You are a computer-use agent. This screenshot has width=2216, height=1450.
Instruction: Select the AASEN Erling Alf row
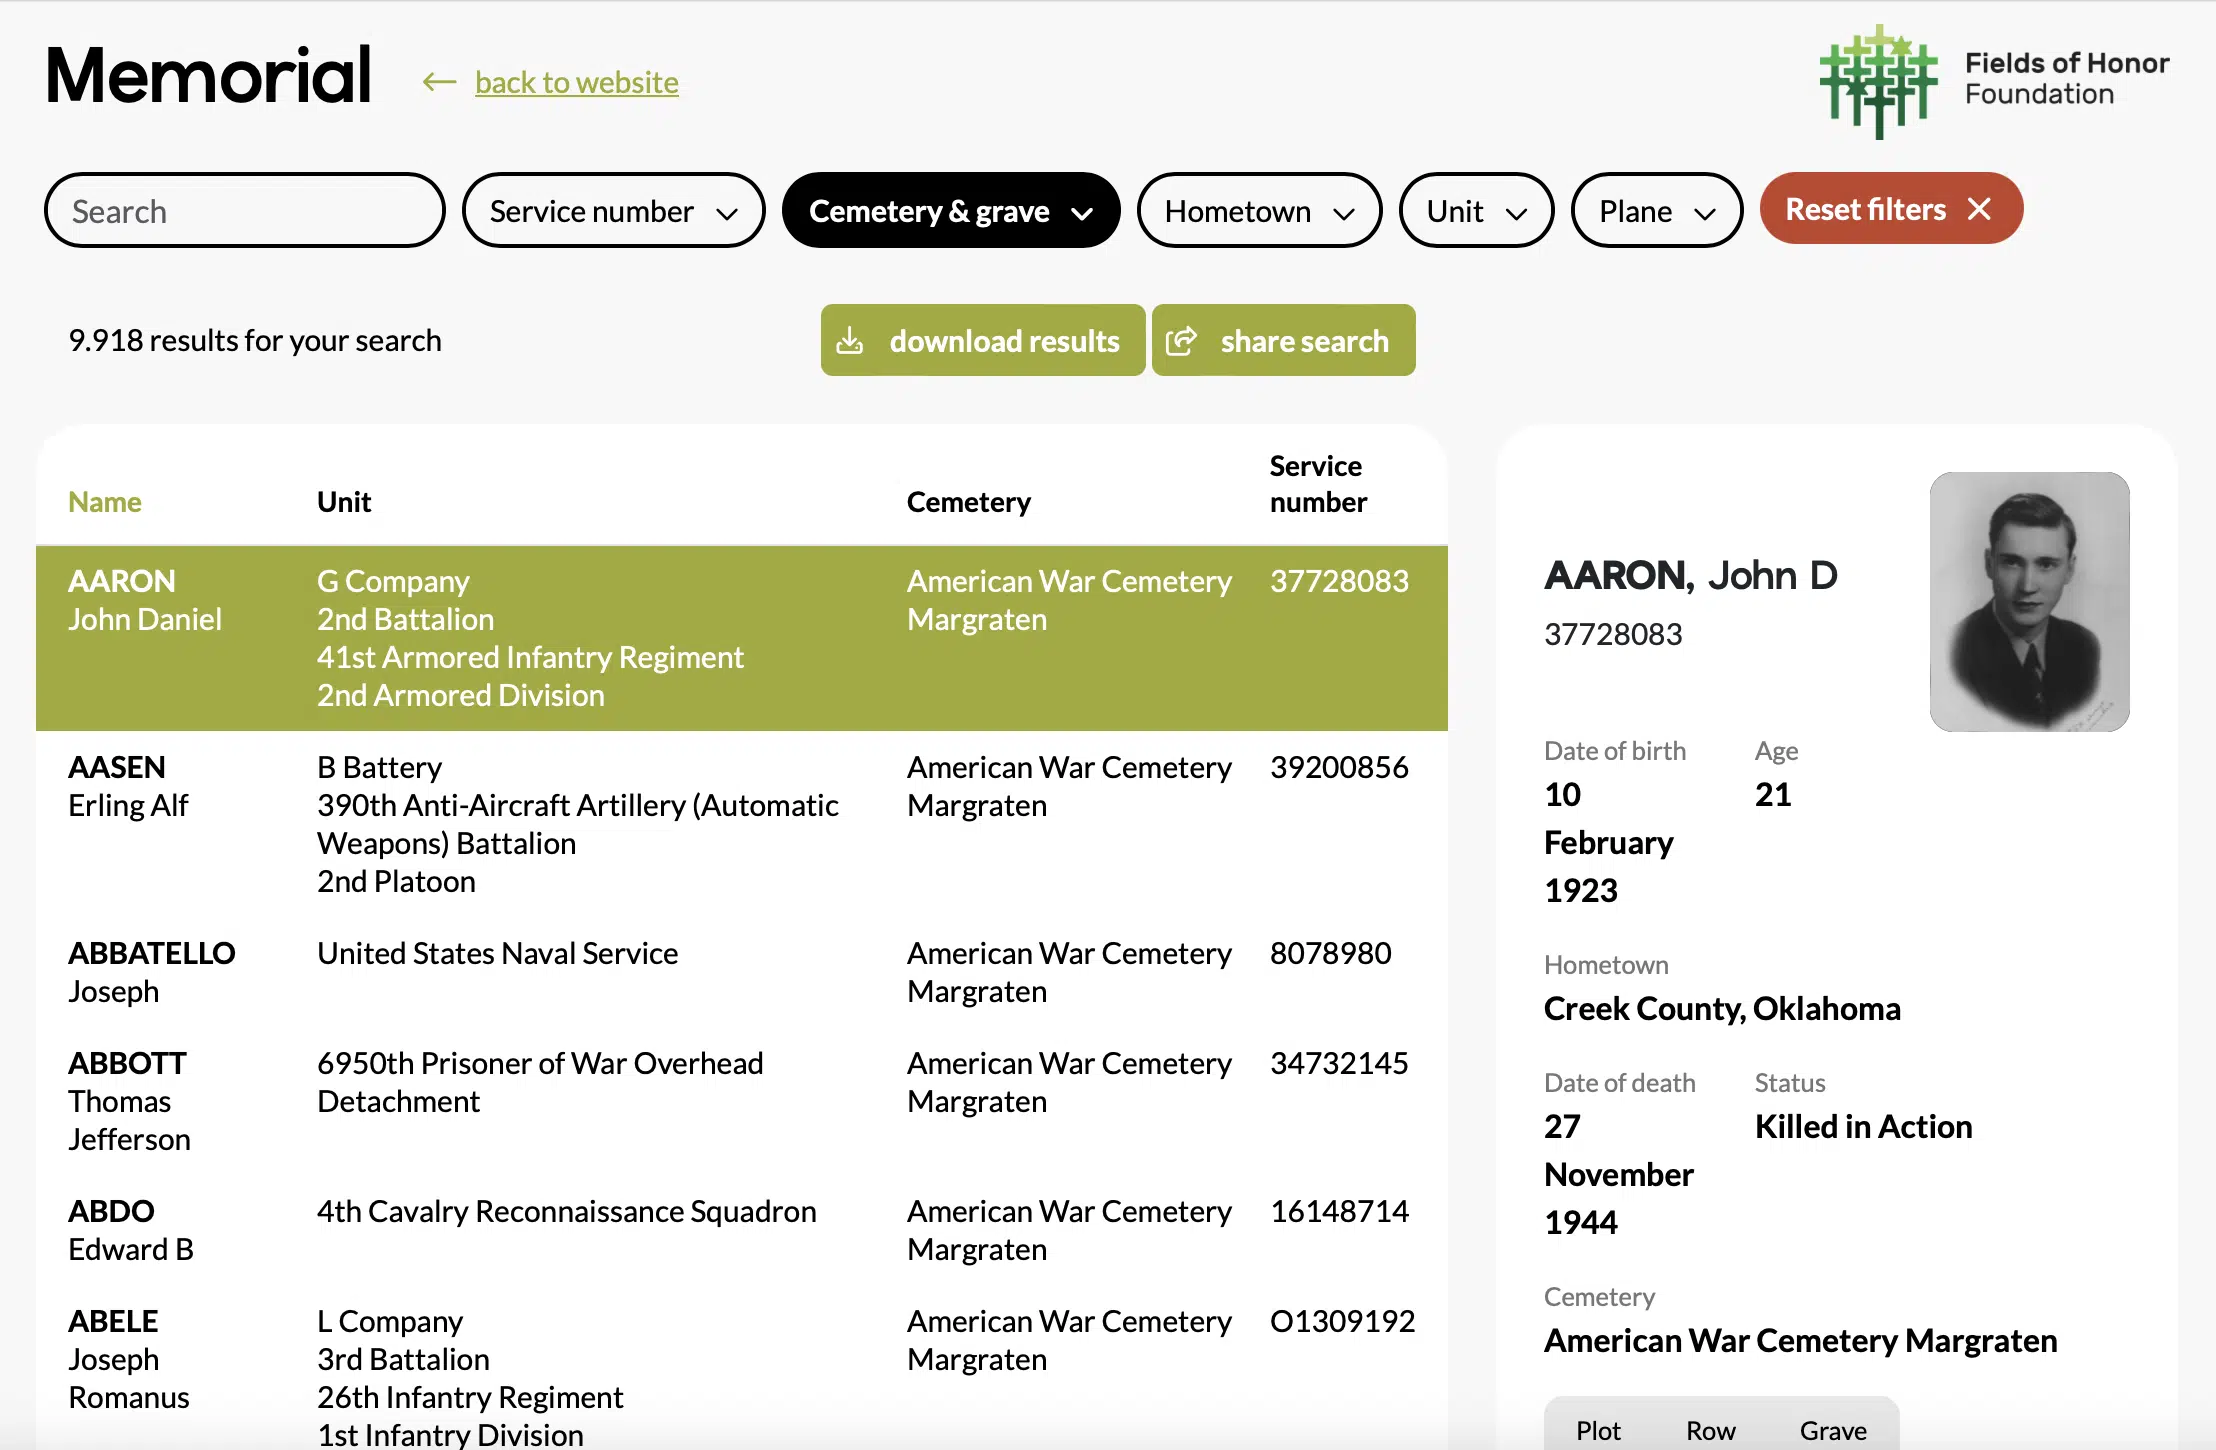pyautogui.click(x=740, y=823)
